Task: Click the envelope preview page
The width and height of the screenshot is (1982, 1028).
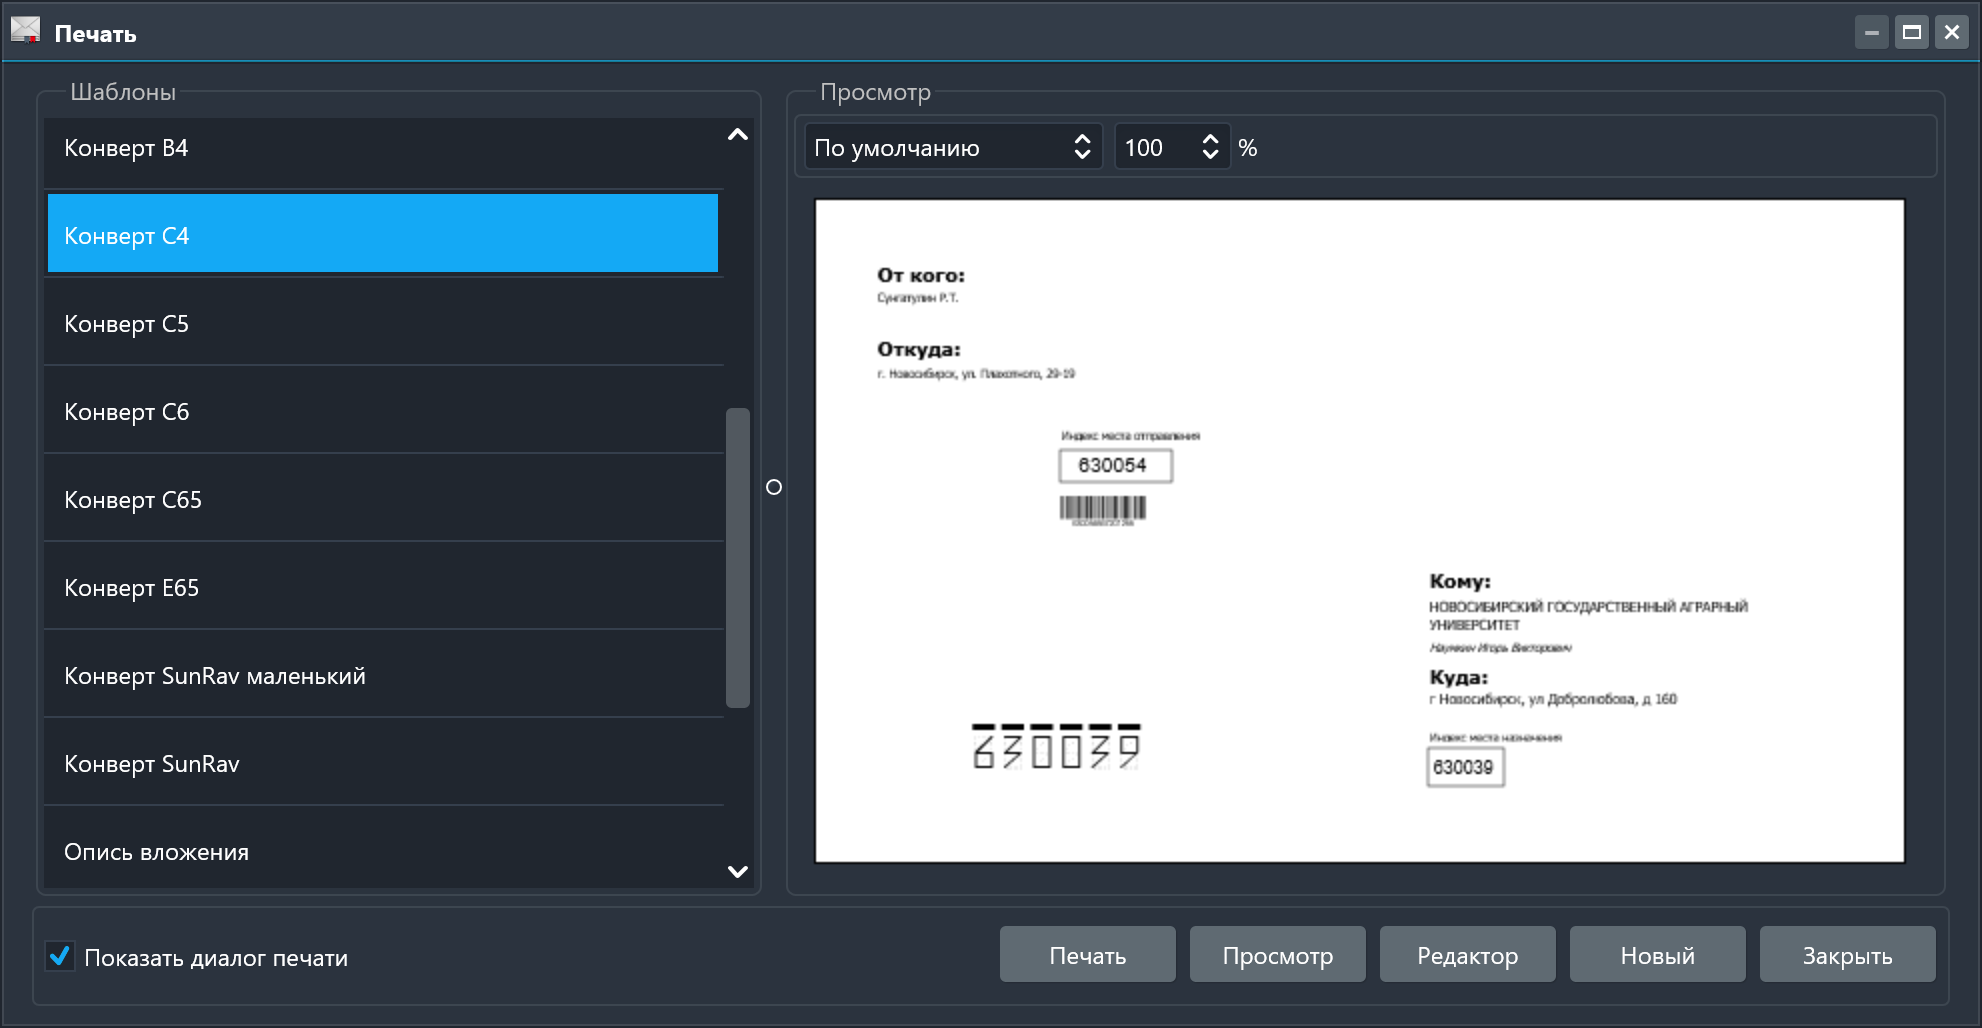Action: pos(1360,530)
